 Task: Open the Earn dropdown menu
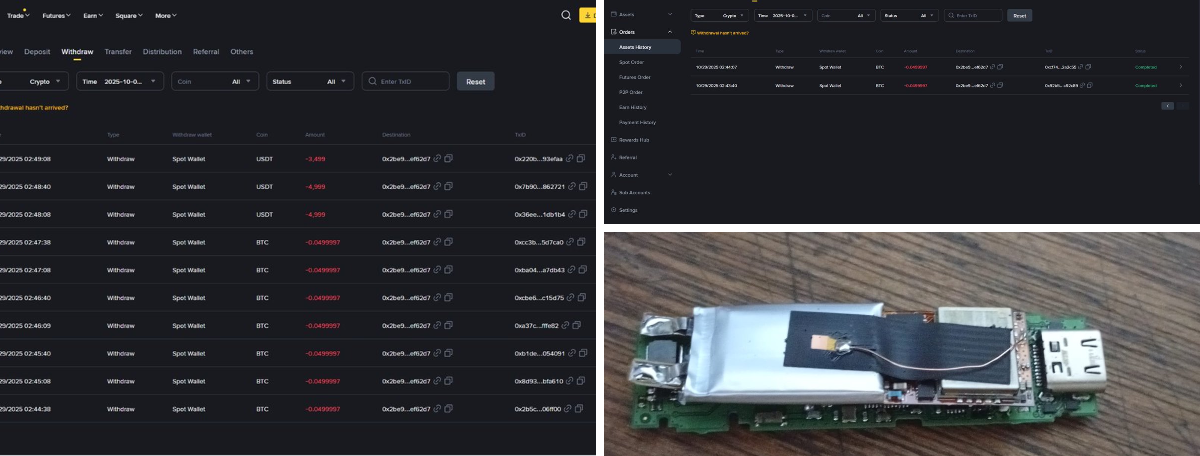[x=95, y=15]
